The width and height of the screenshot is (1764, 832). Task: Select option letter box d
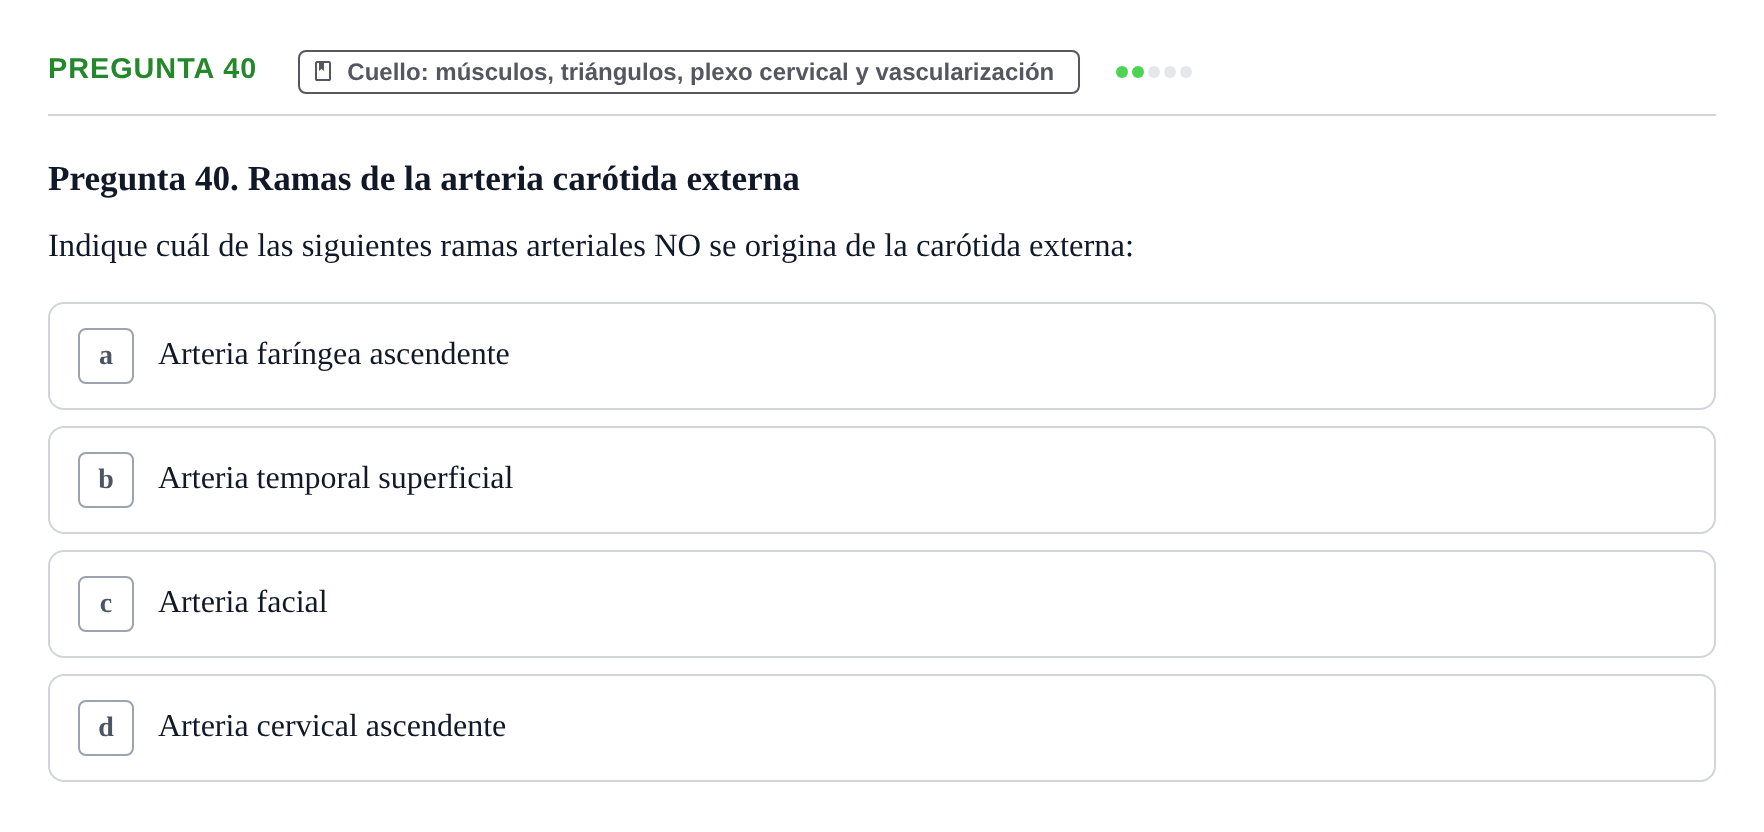106,728
